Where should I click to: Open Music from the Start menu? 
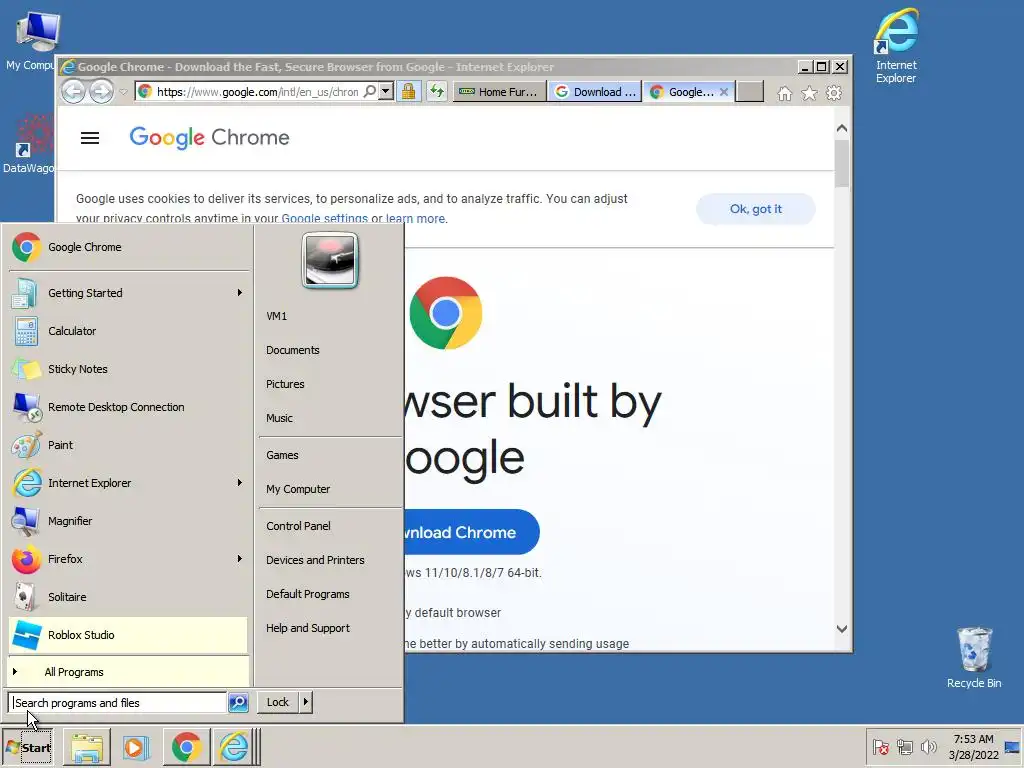tap(279, 418)
